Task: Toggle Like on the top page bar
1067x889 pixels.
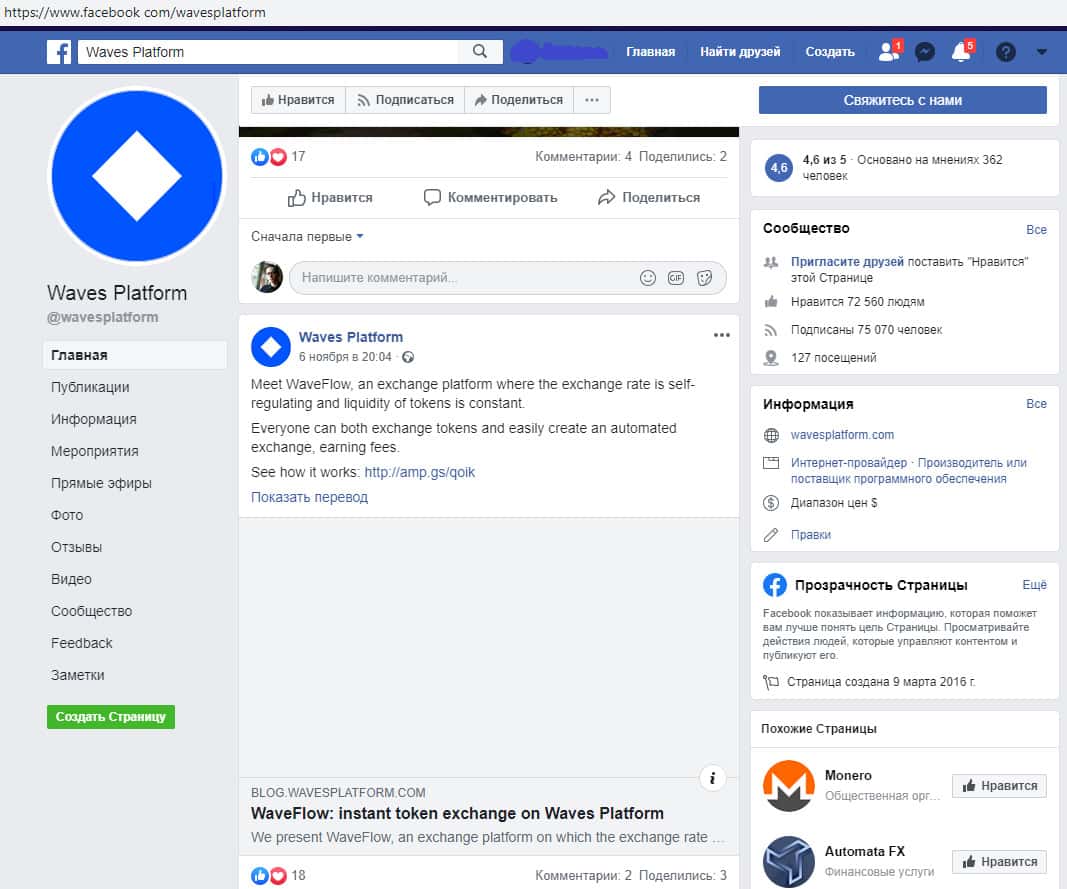Action: click(x=298, y=100)
